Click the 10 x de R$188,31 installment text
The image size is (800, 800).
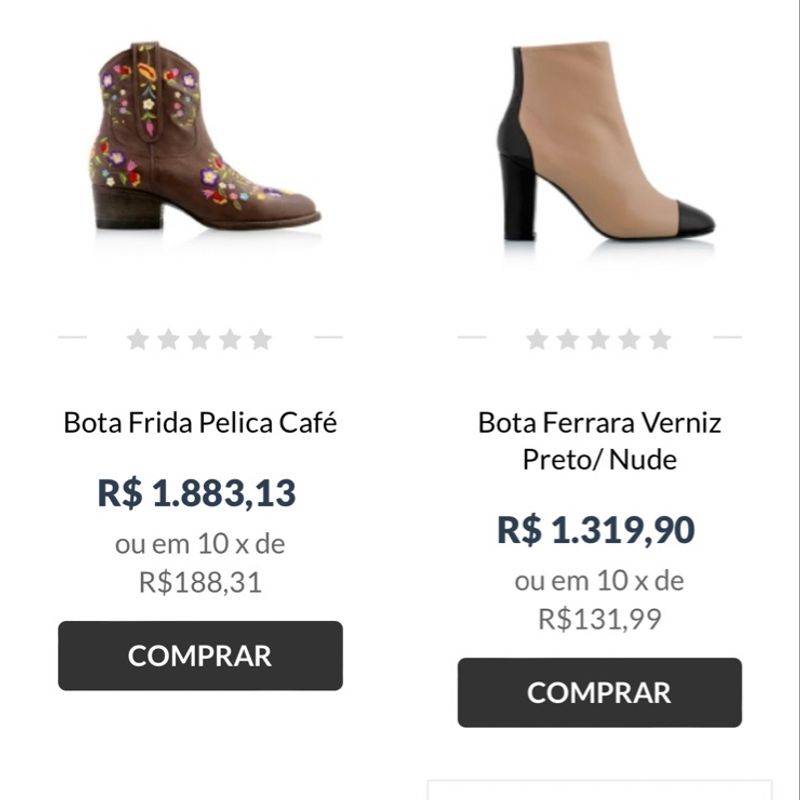pos(200,563)
